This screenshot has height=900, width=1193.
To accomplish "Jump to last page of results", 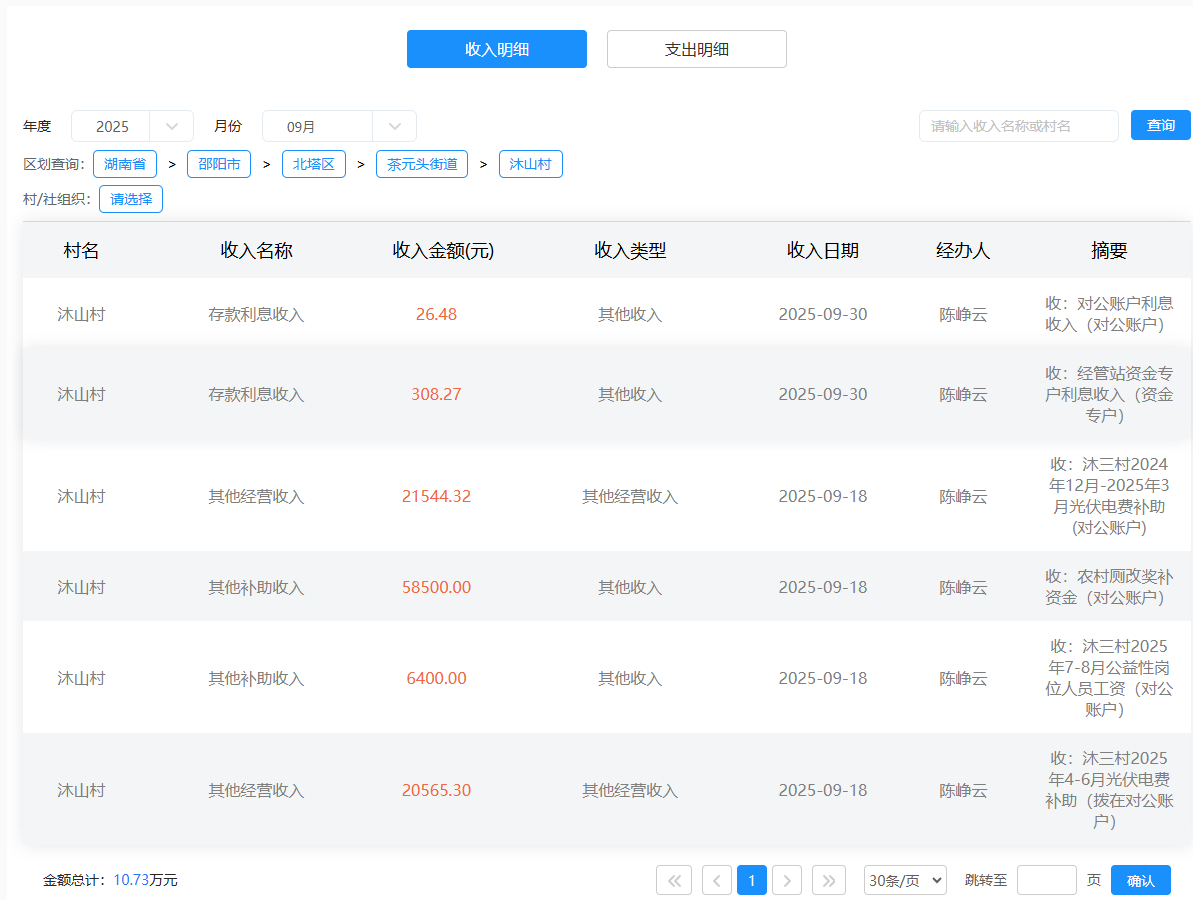I will (829, 880).
